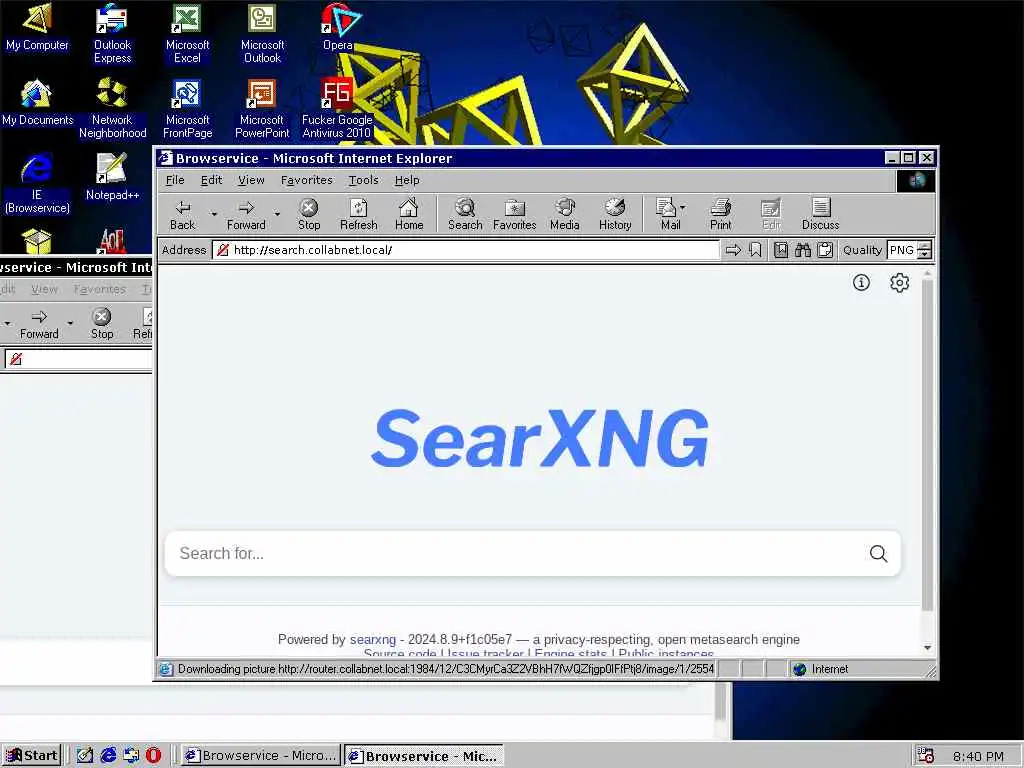Click the vertical scrollbar thumb in front window
This screenshot has width=1024, height=768.
(x=927, y=444)
